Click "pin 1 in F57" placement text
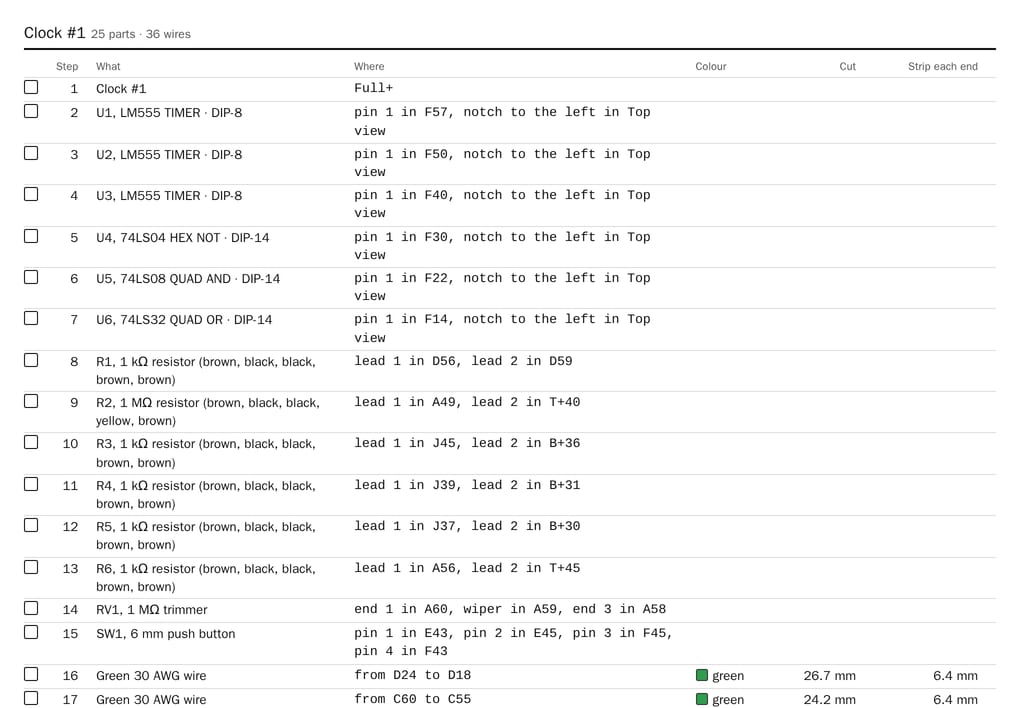 coord(401,112)
